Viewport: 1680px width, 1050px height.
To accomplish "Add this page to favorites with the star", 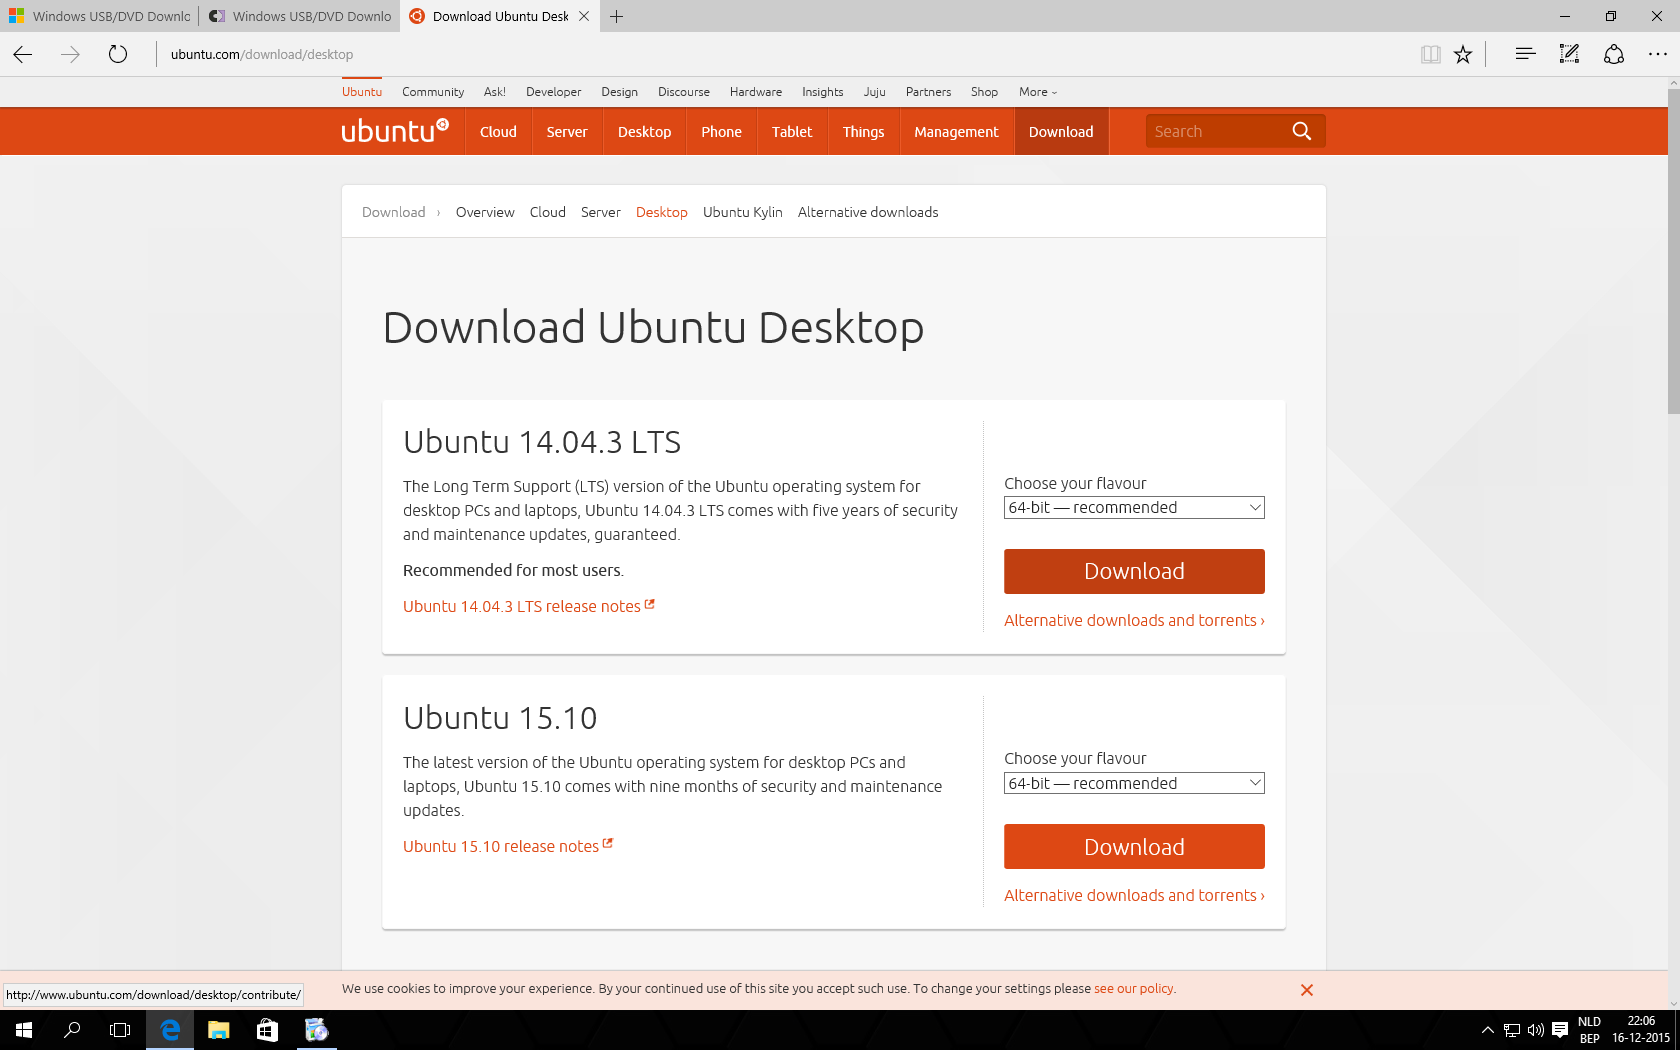I will 1463,54.
